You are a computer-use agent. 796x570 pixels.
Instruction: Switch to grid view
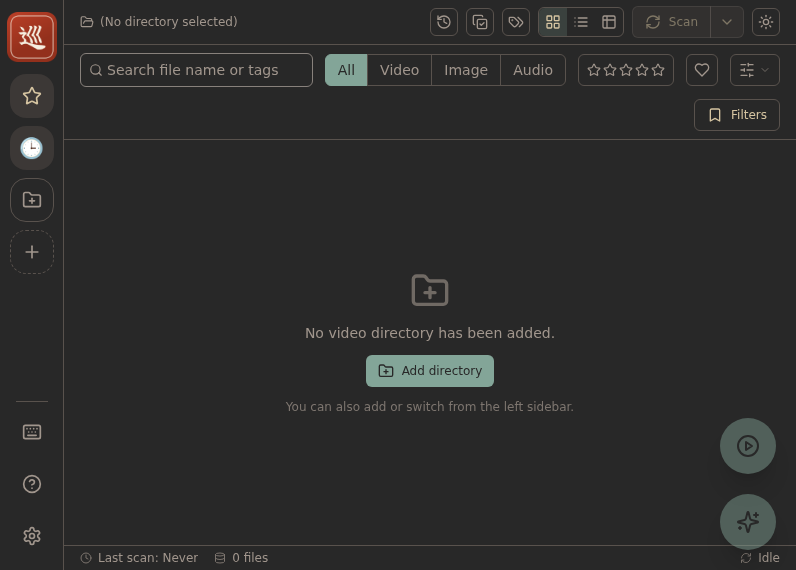(553, 22)
